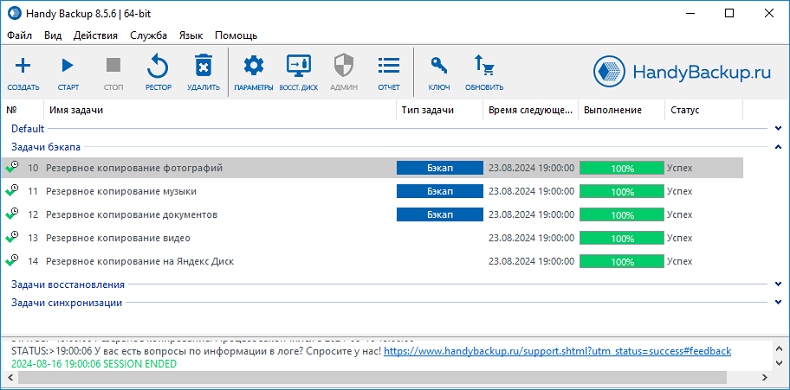Click the log panel horizontal scrollbar thumb
The image size is (790, 390).
(x=372, y=376)
